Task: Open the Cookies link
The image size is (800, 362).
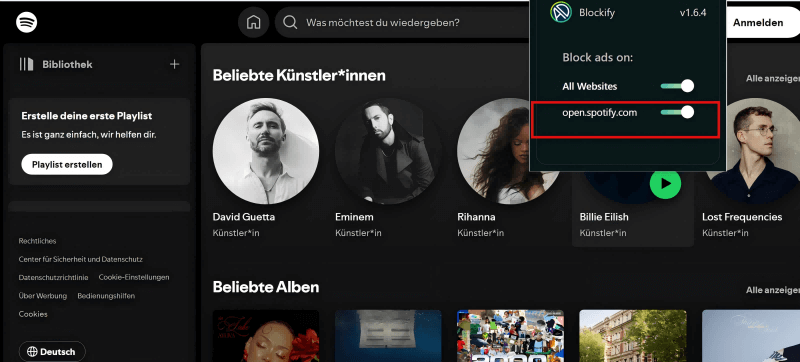Action: click(33, 314)
